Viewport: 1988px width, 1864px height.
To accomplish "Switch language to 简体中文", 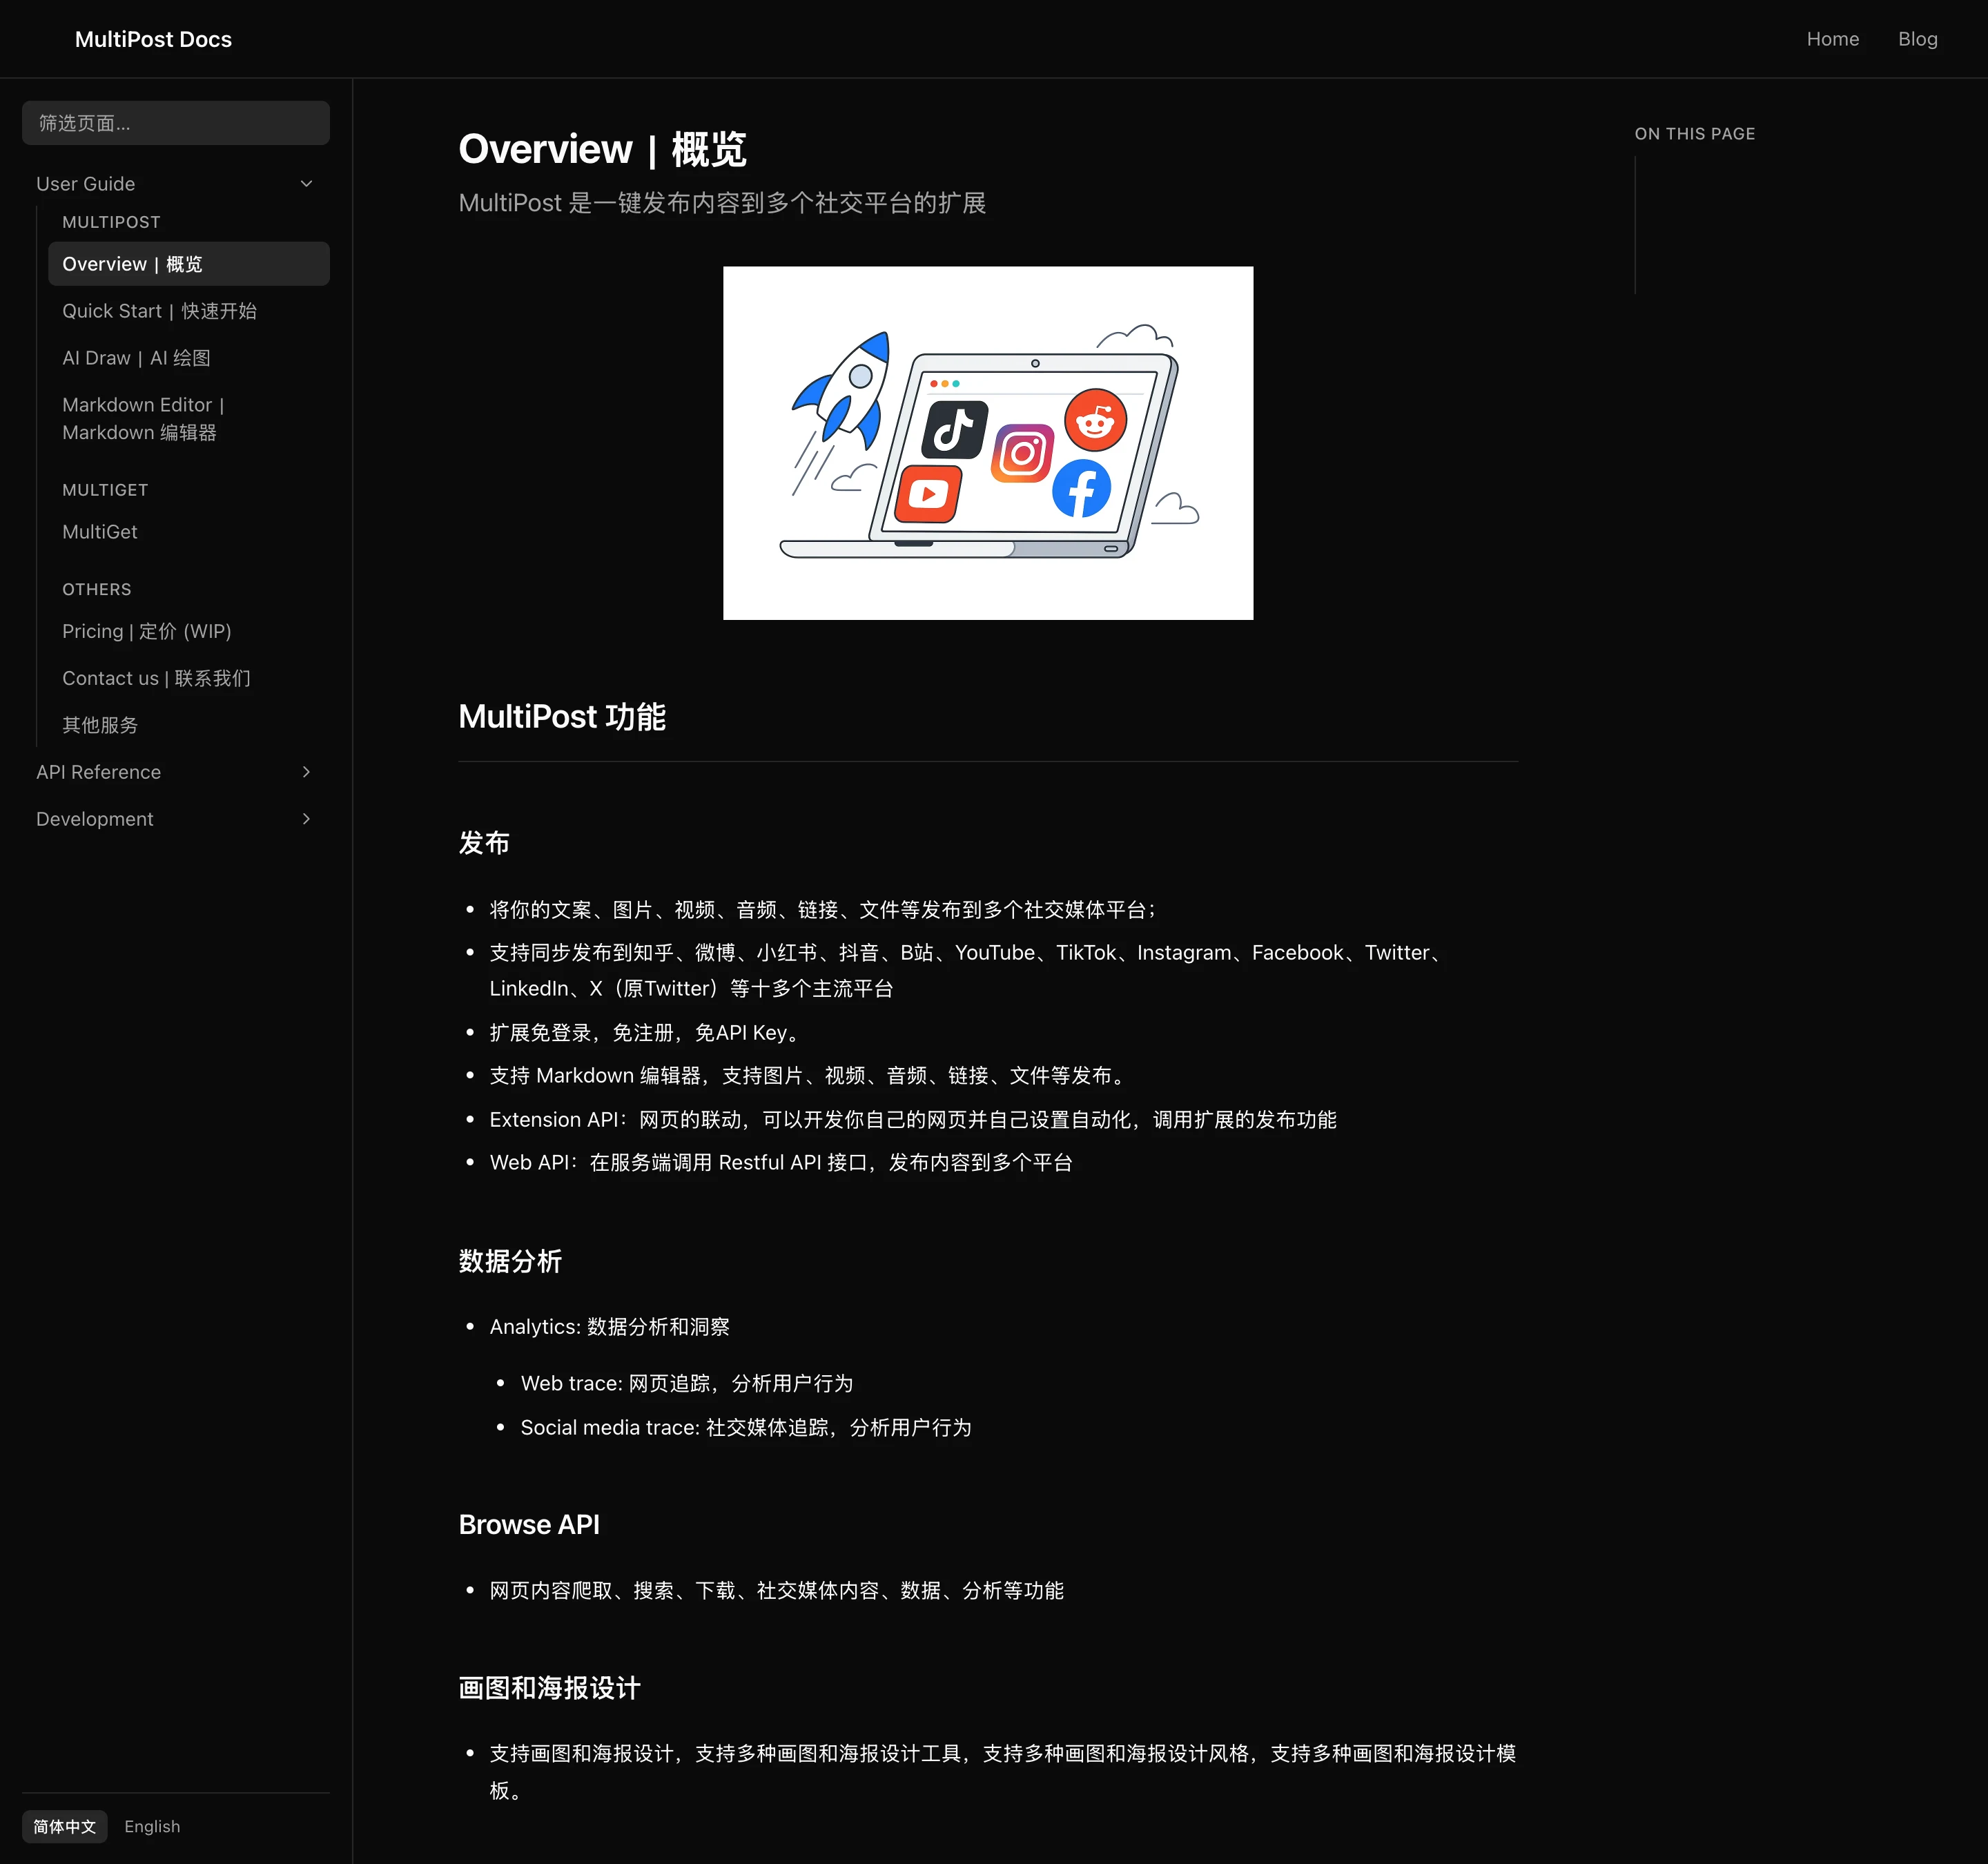I will click(64, 1826).
